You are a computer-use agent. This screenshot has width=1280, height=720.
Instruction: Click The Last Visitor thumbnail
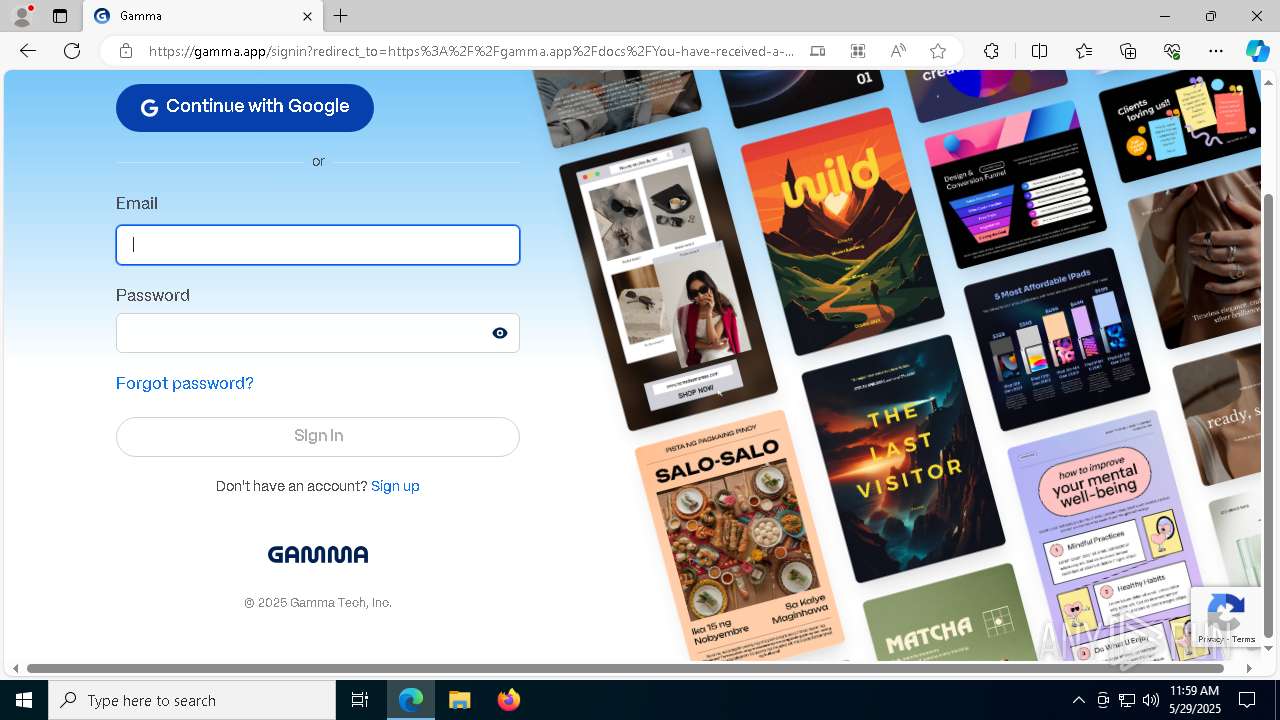(x=903, y=457)
